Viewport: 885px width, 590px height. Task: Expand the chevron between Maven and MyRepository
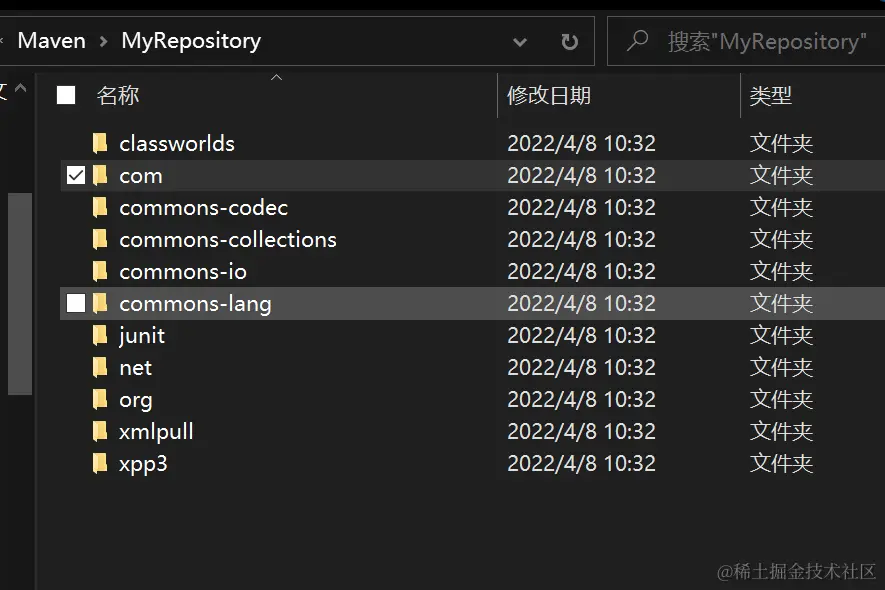pos(103,42)
